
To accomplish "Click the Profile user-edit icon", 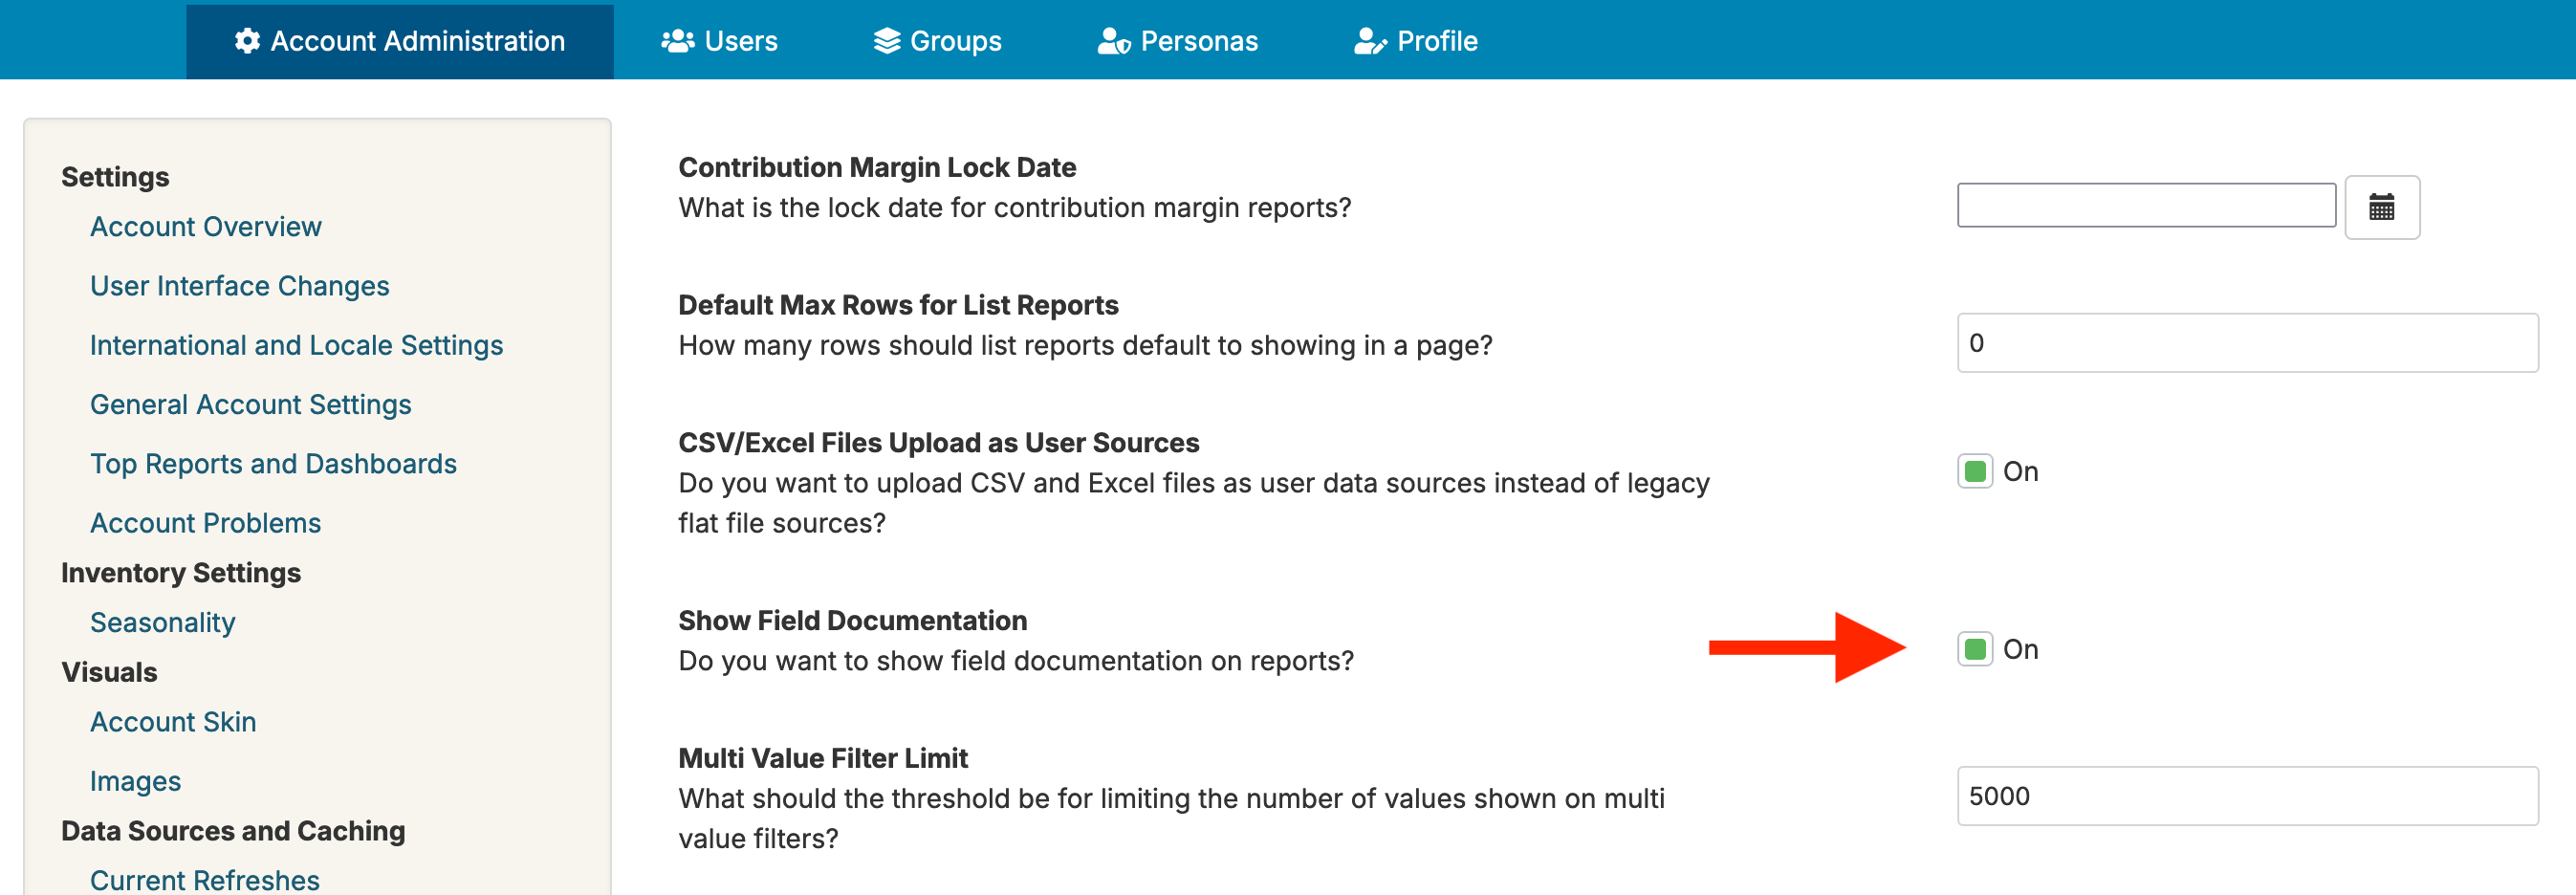I will (x=1370, y=41).
